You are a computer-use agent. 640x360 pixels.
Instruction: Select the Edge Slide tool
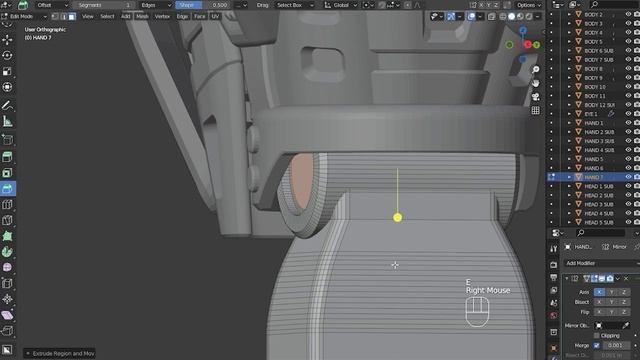pos(7,283)
